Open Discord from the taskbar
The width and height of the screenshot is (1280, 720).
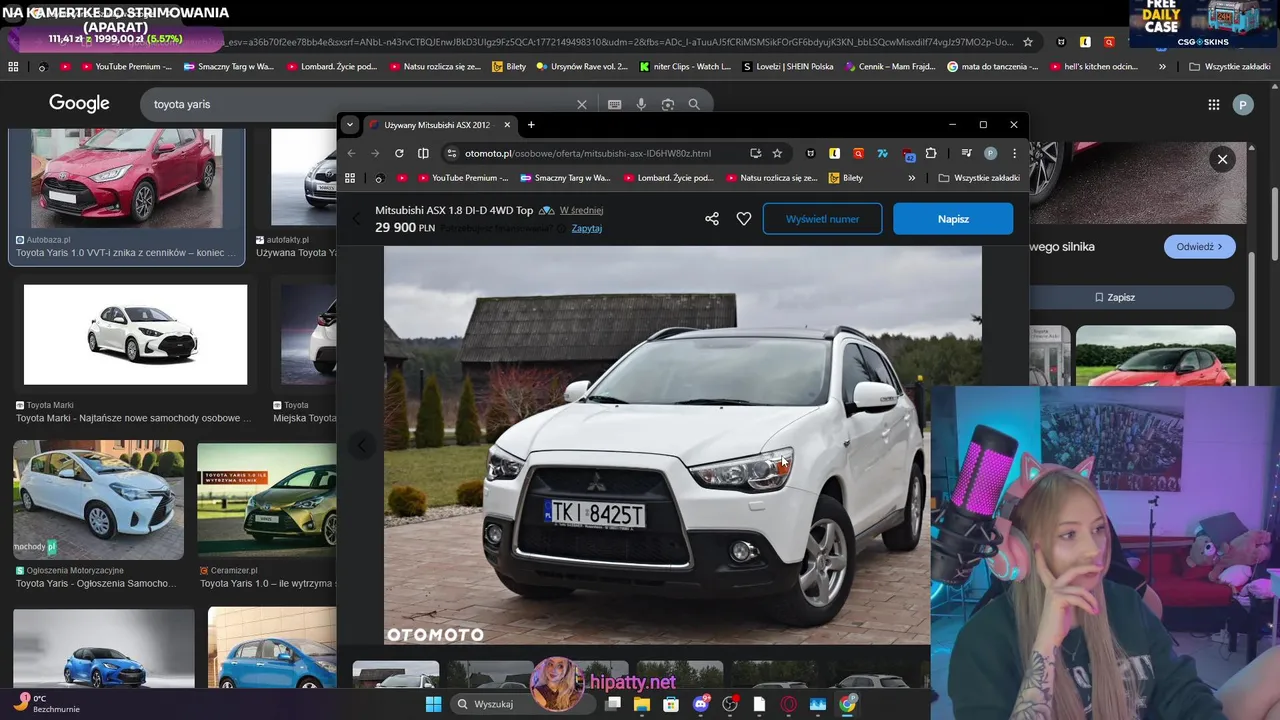[x=701, y=704]
